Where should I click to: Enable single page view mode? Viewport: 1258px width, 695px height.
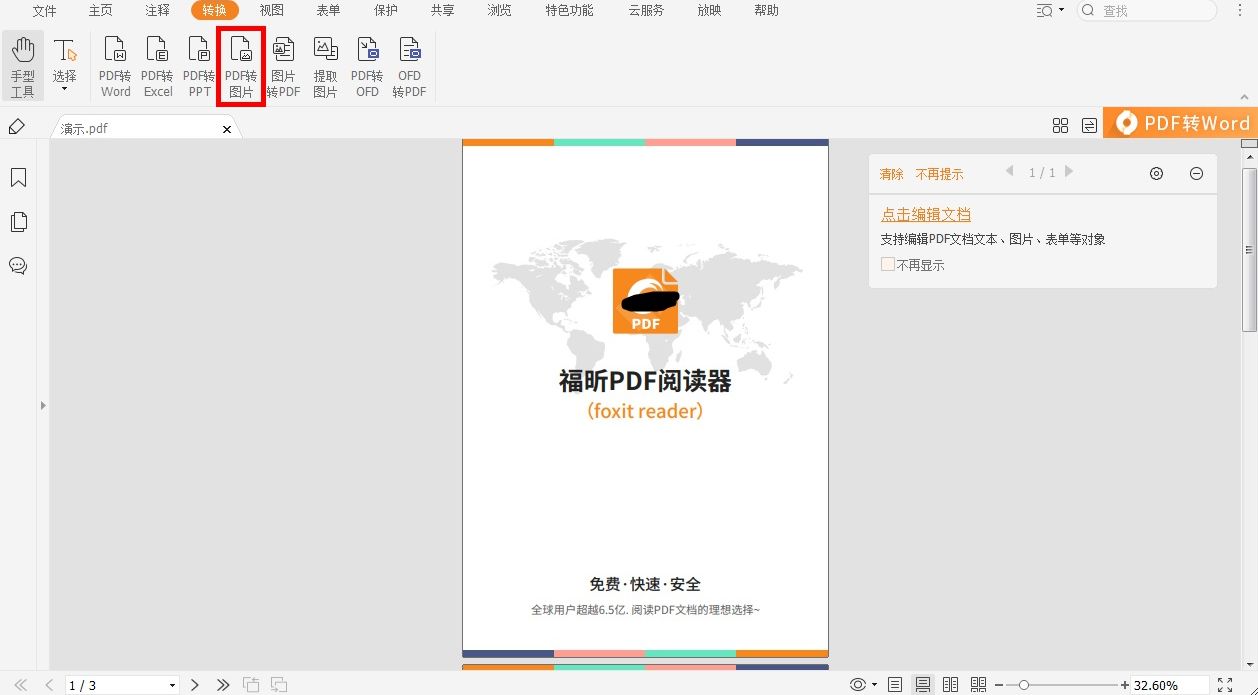click(x=894, y=684)
